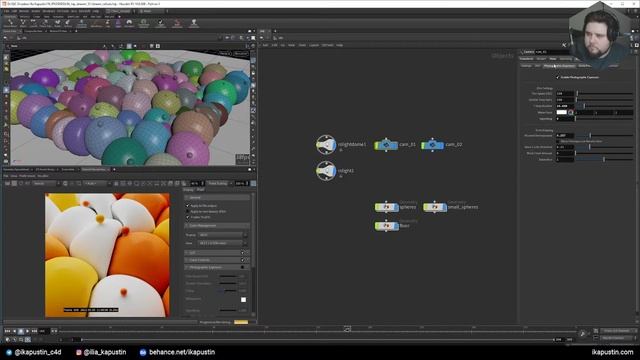Click the first icon under the playback buttons
Viewport: 640px width, 360px height.
(8, 340)
